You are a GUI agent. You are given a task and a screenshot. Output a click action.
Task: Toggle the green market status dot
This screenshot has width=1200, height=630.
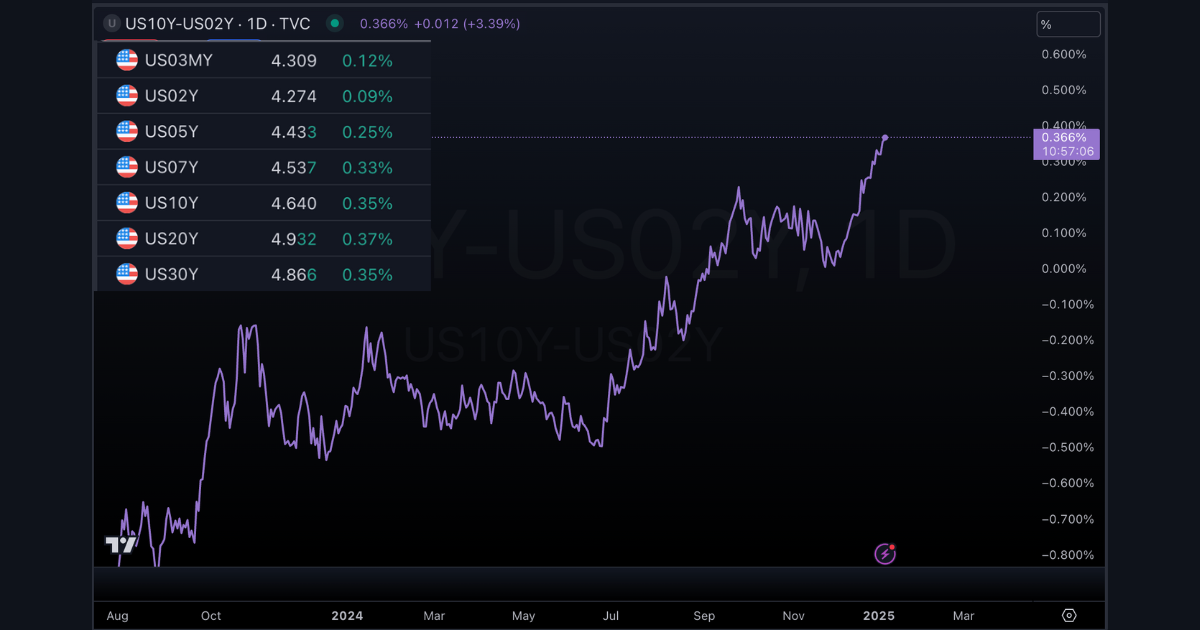tap(335, 23)
